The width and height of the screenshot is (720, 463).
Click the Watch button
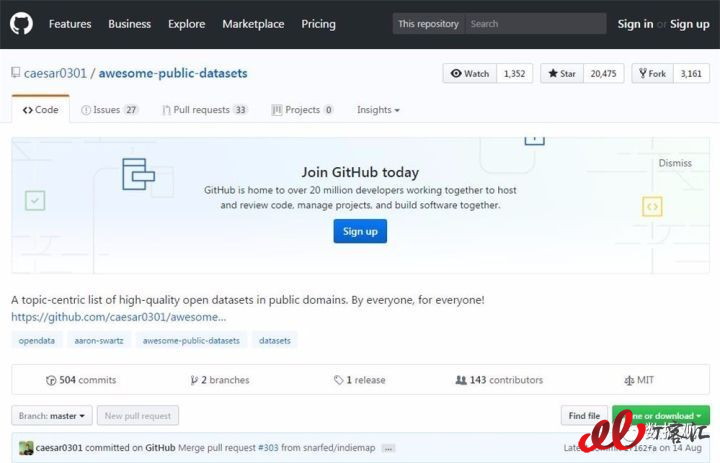(x=470, y=73)
